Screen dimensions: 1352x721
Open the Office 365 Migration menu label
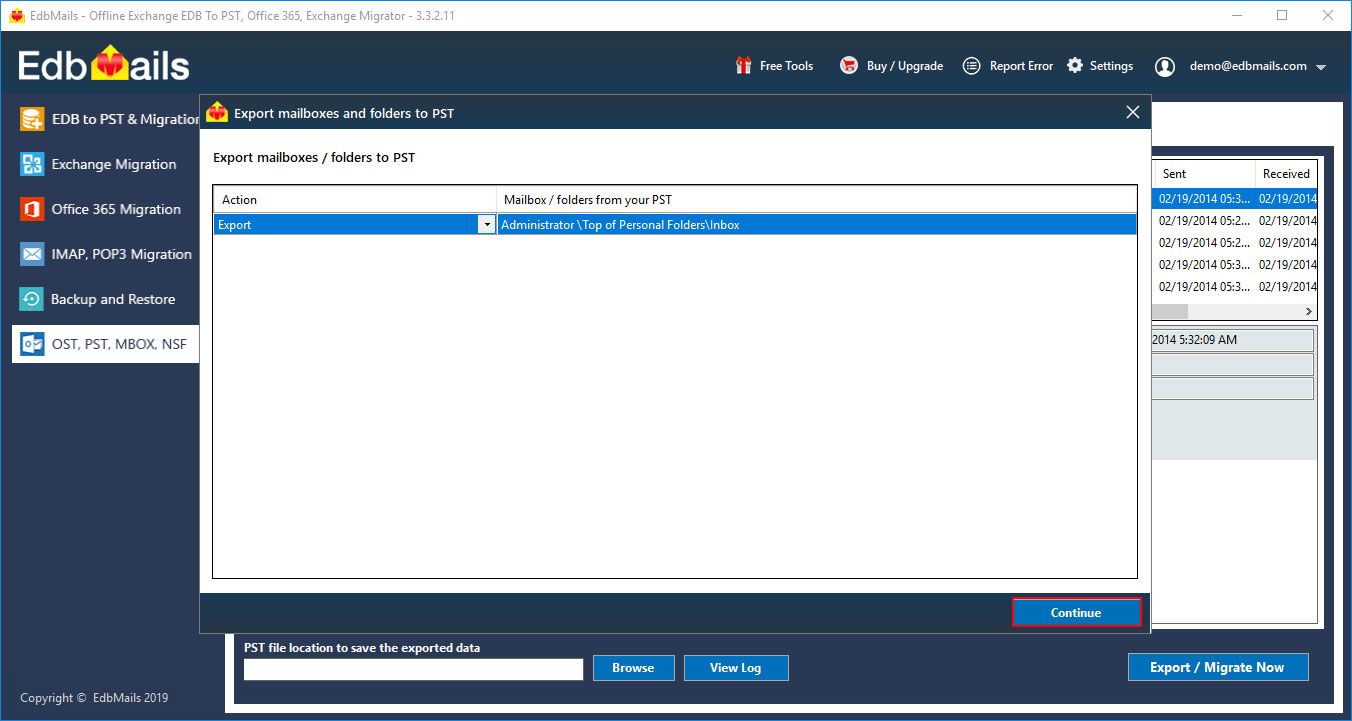coord(116,209)
